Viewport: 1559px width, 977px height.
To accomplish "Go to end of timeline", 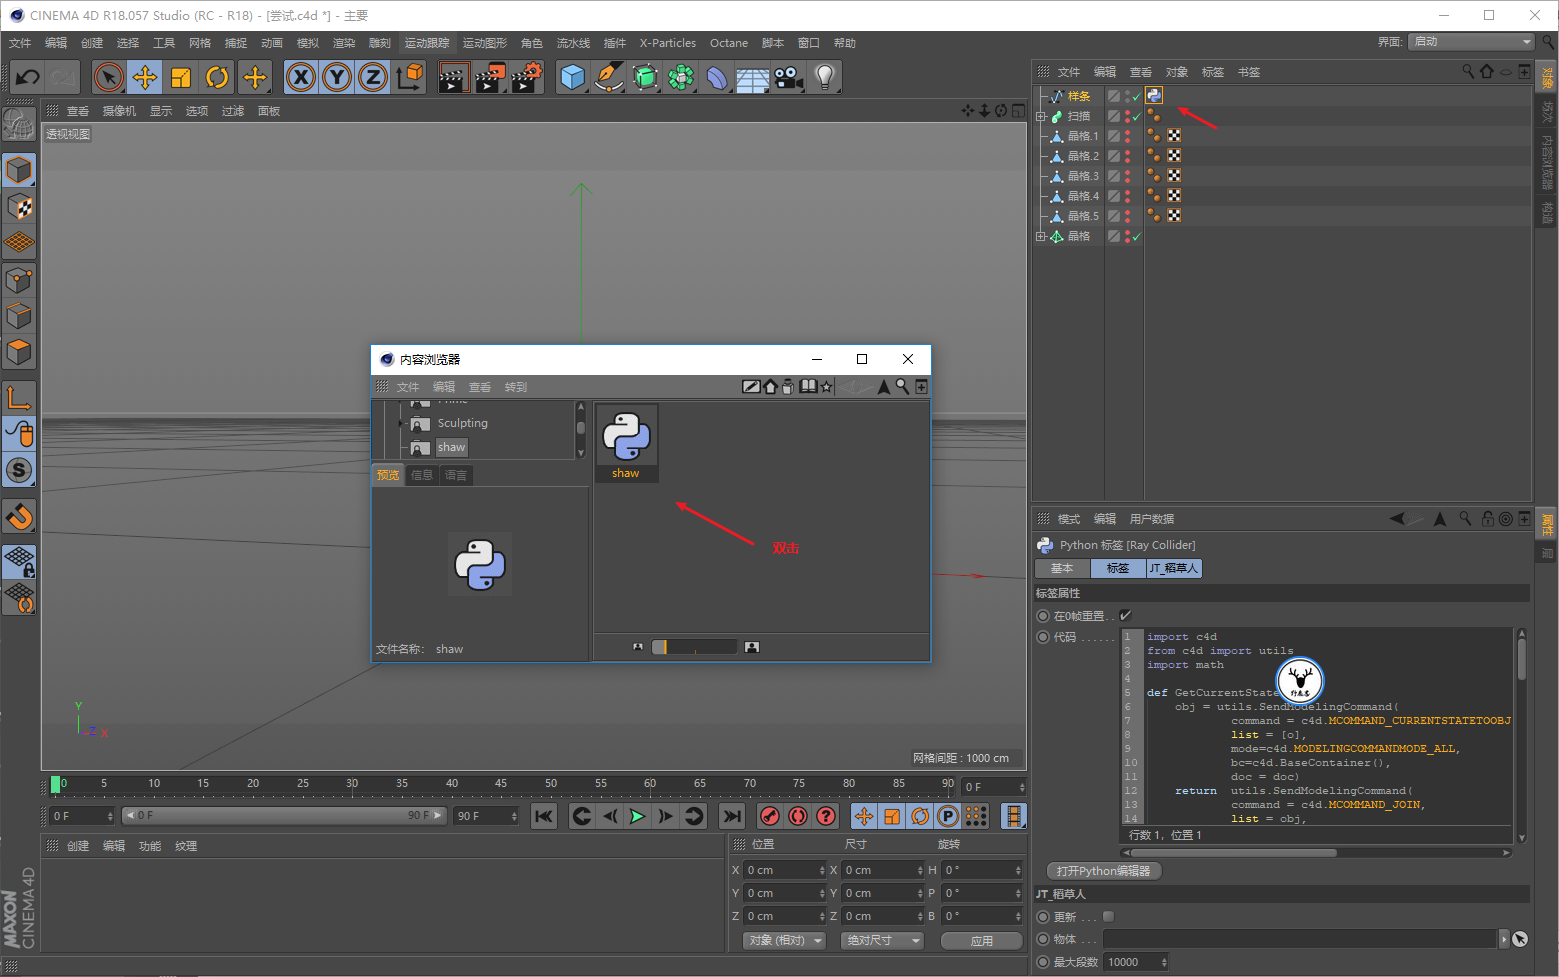I will point(732,816).
